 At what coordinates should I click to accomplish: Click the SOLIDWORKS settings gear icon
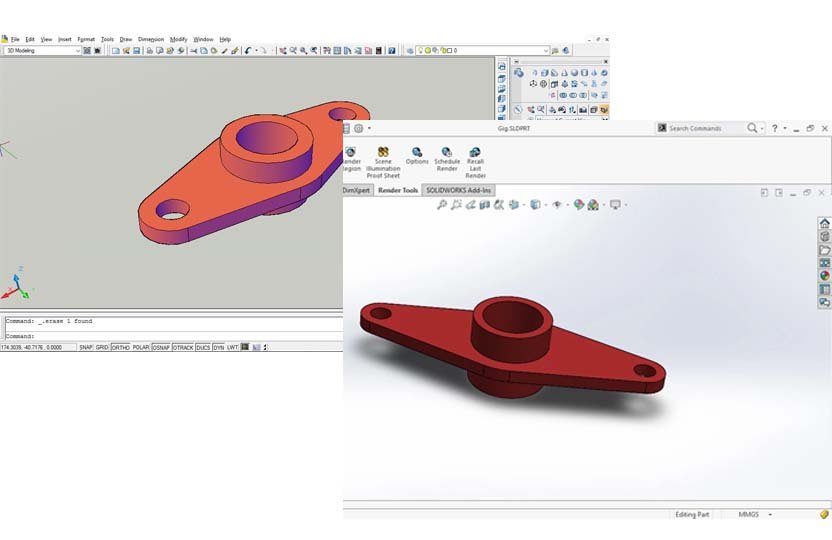[x=358, y=128]
